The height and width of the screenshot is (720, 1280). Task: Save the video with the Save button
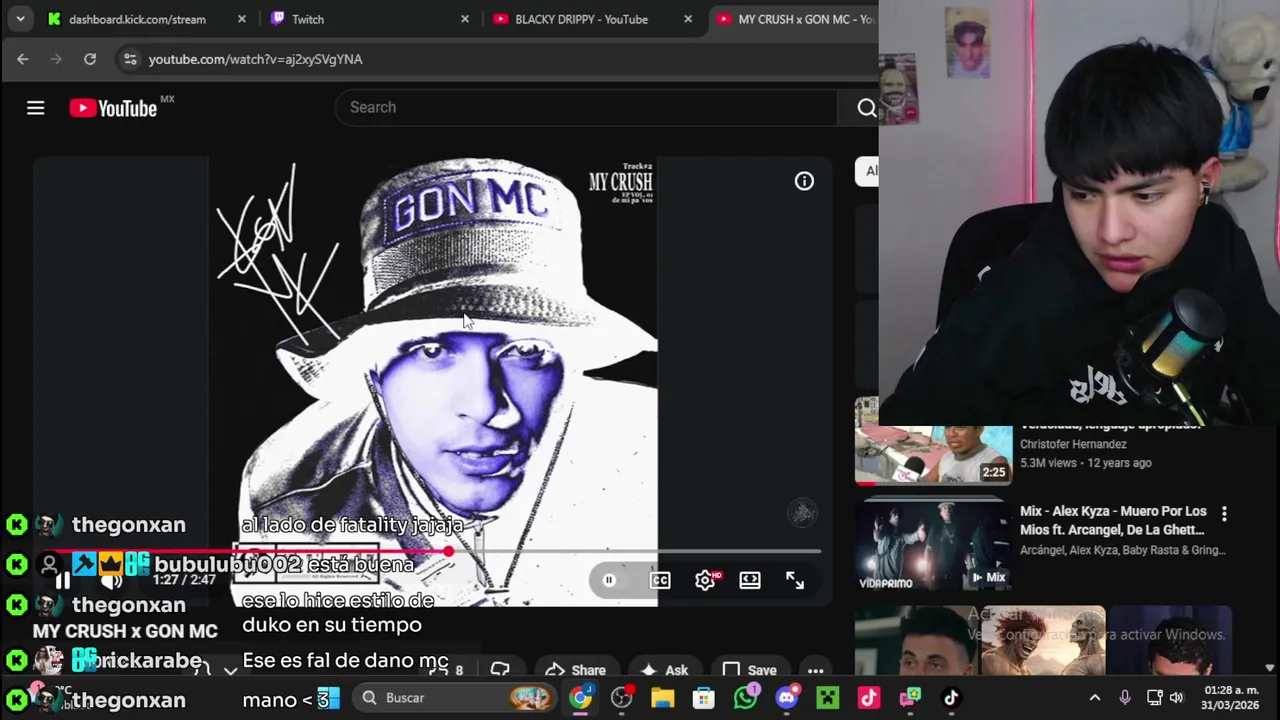coord(750,671)
